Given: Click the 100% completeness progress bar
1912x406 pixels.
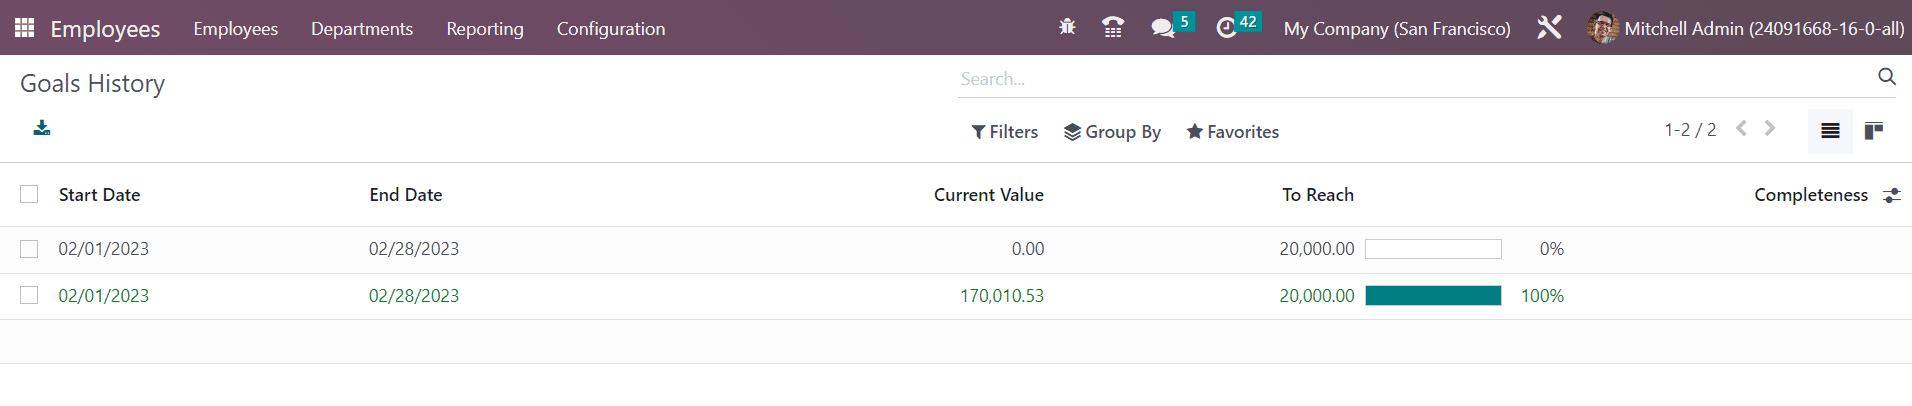Looking at the screenshot, I should [x=1433, y=295].
